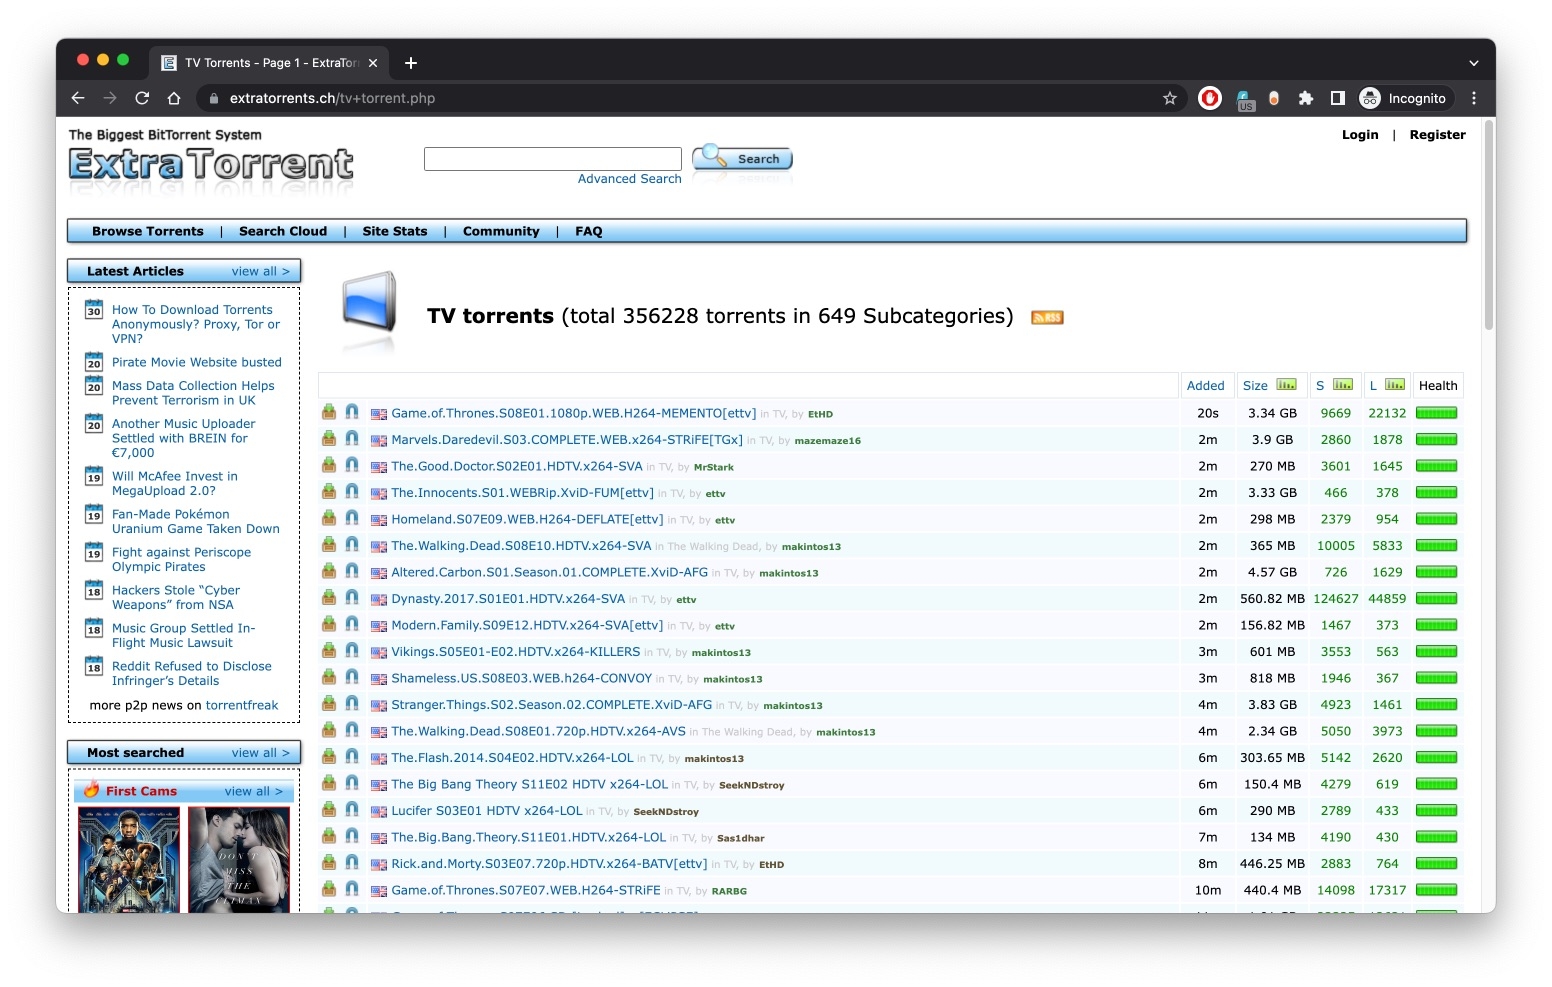This screenshot has width=1552, height=987.
Task: Open the Reddit Refused to Disclose article
Action: 192,673
